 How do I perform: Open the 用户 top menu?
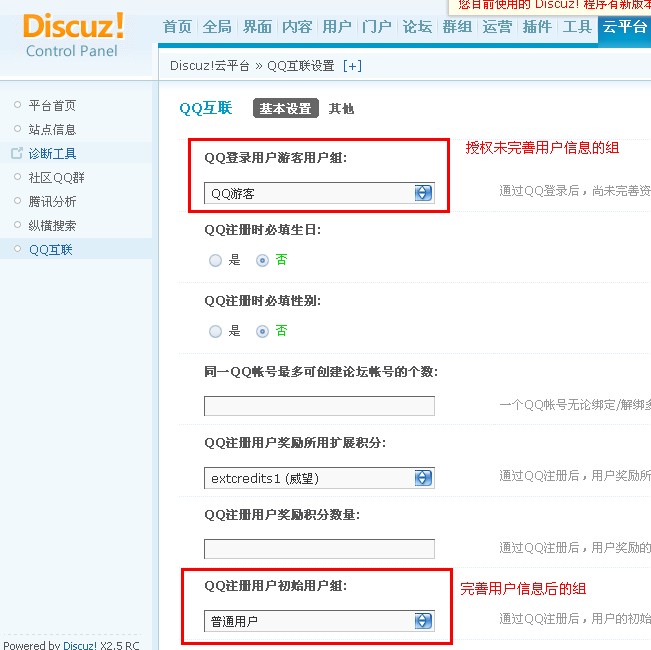pos(337,27)
